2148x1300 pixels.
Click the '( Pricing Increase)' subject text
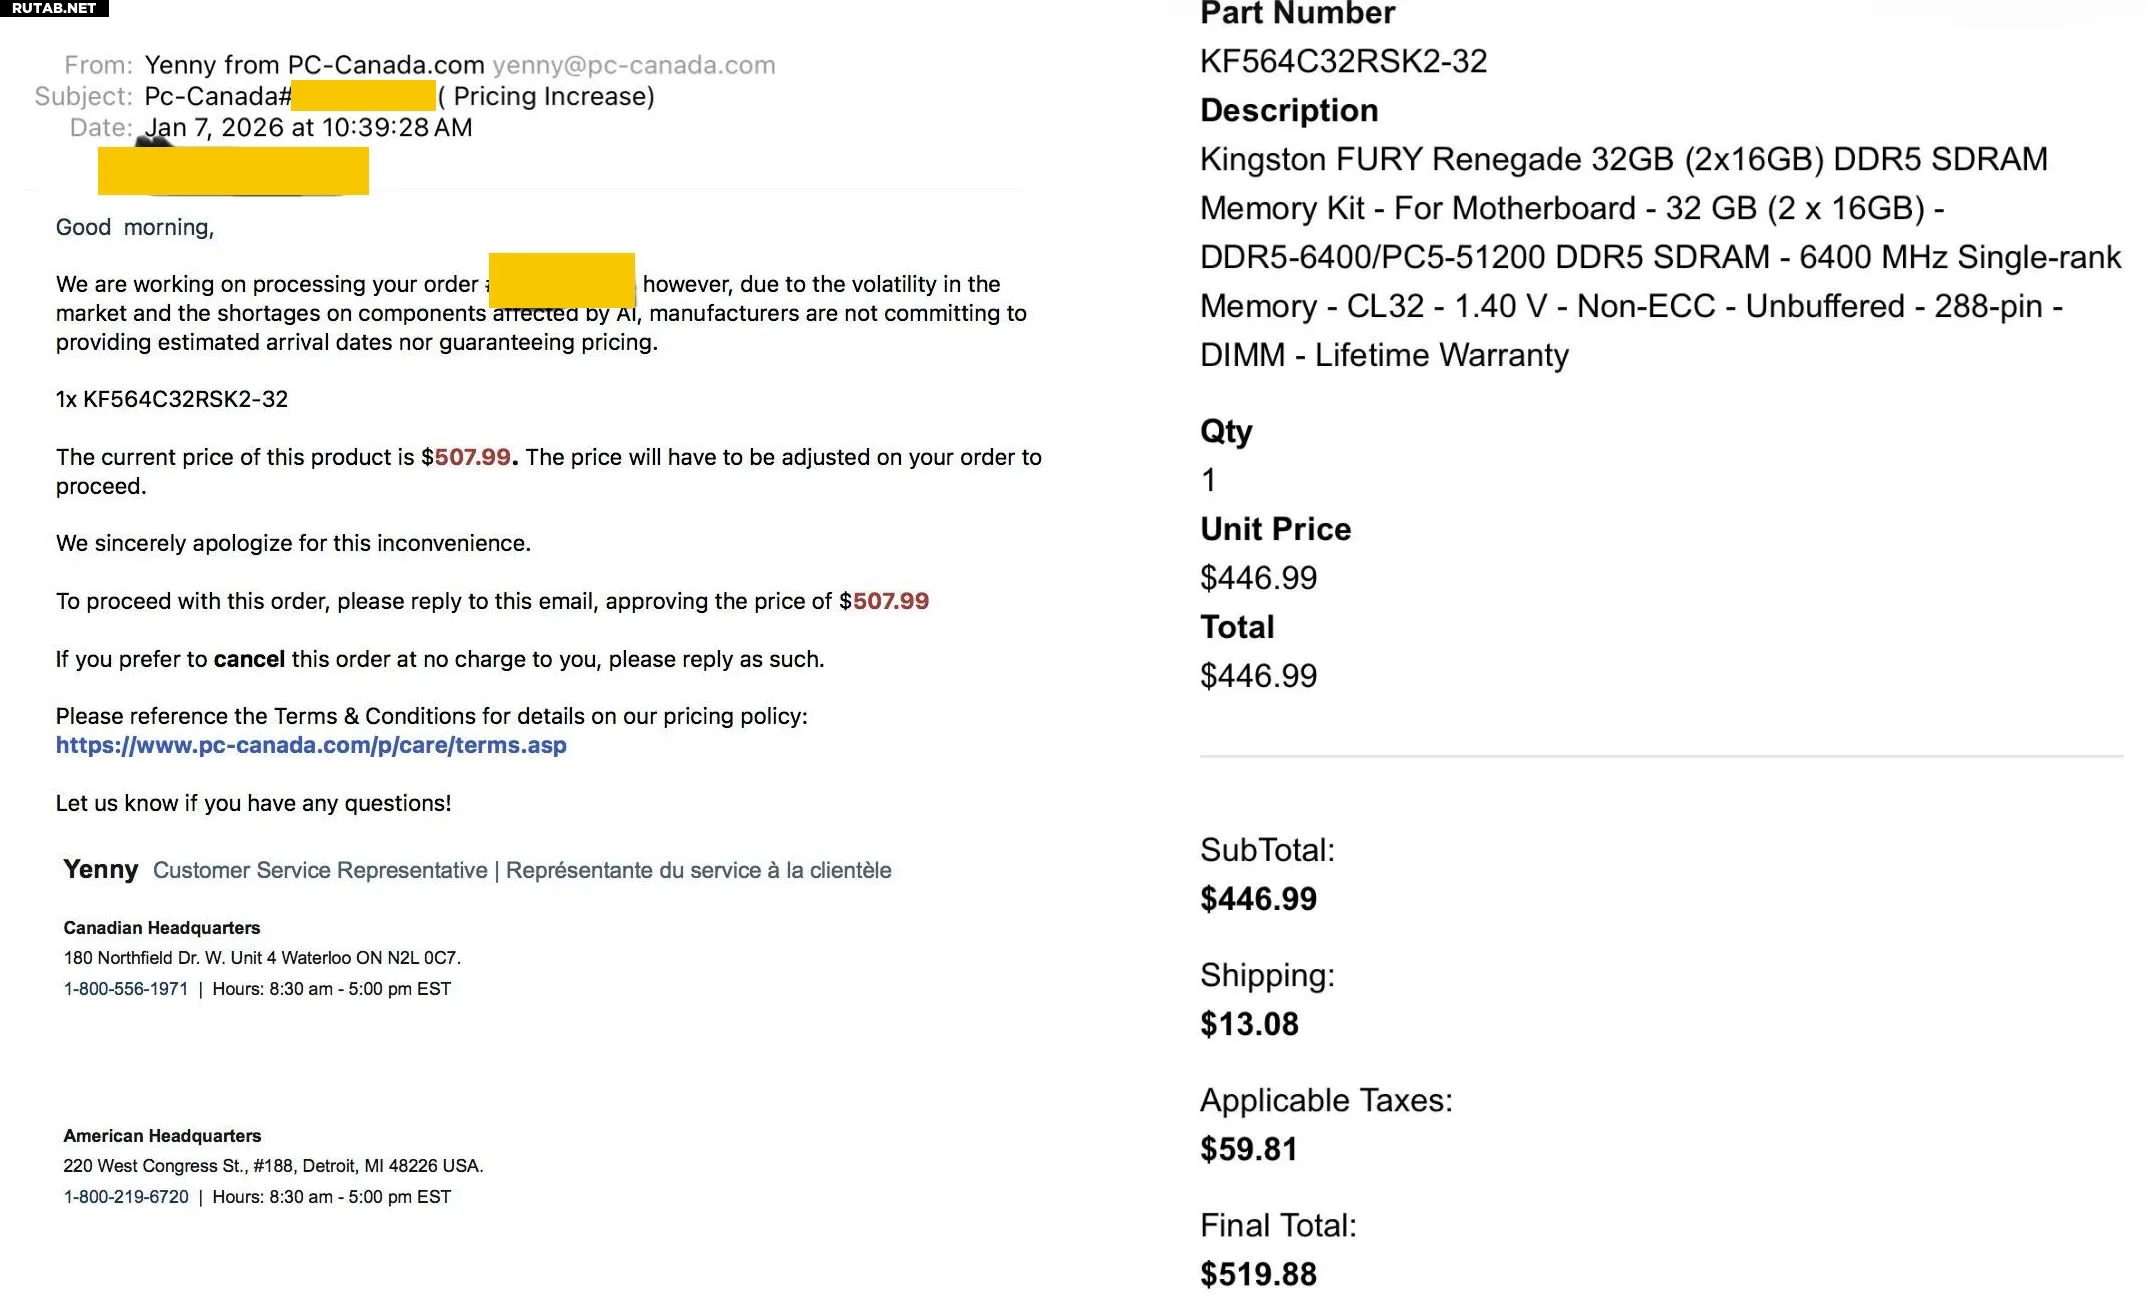547,96
